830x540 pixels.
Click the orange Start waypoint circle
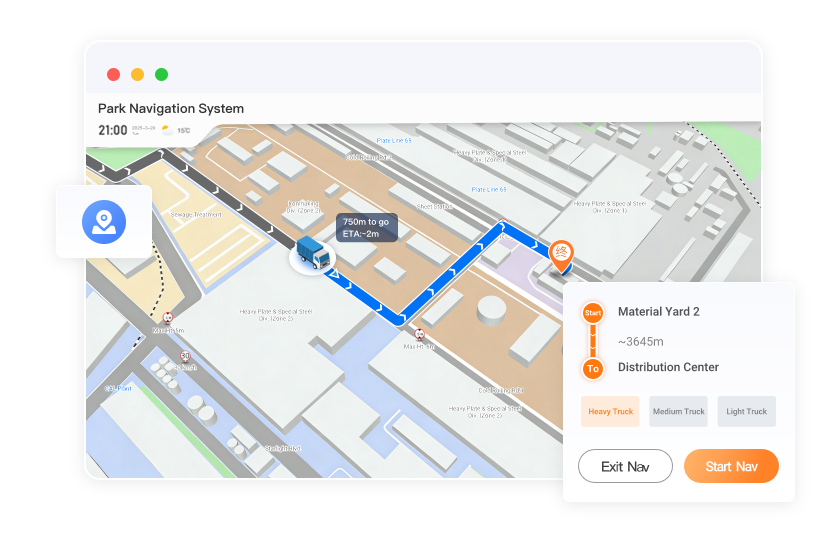coord(593,313)
